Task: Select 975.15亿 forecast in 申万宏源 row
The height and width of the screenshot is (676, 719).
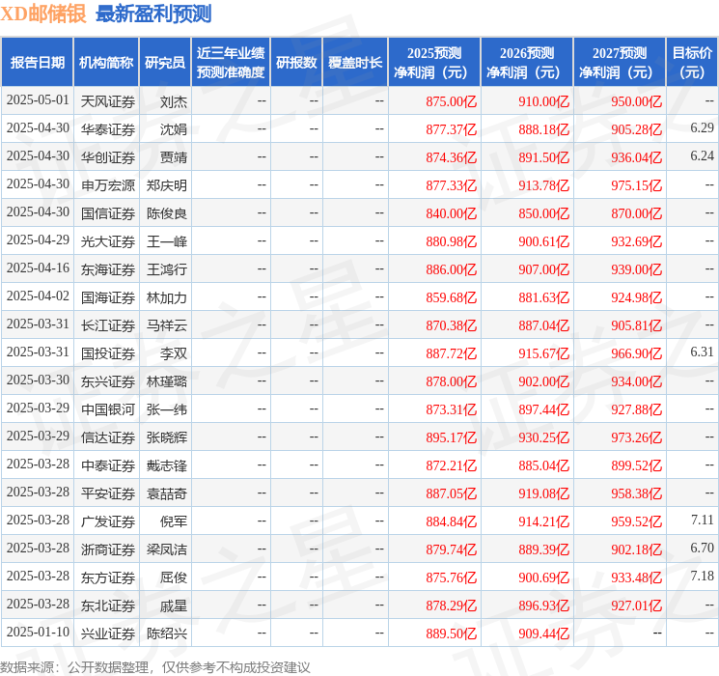Action: [x=636, y=185]
